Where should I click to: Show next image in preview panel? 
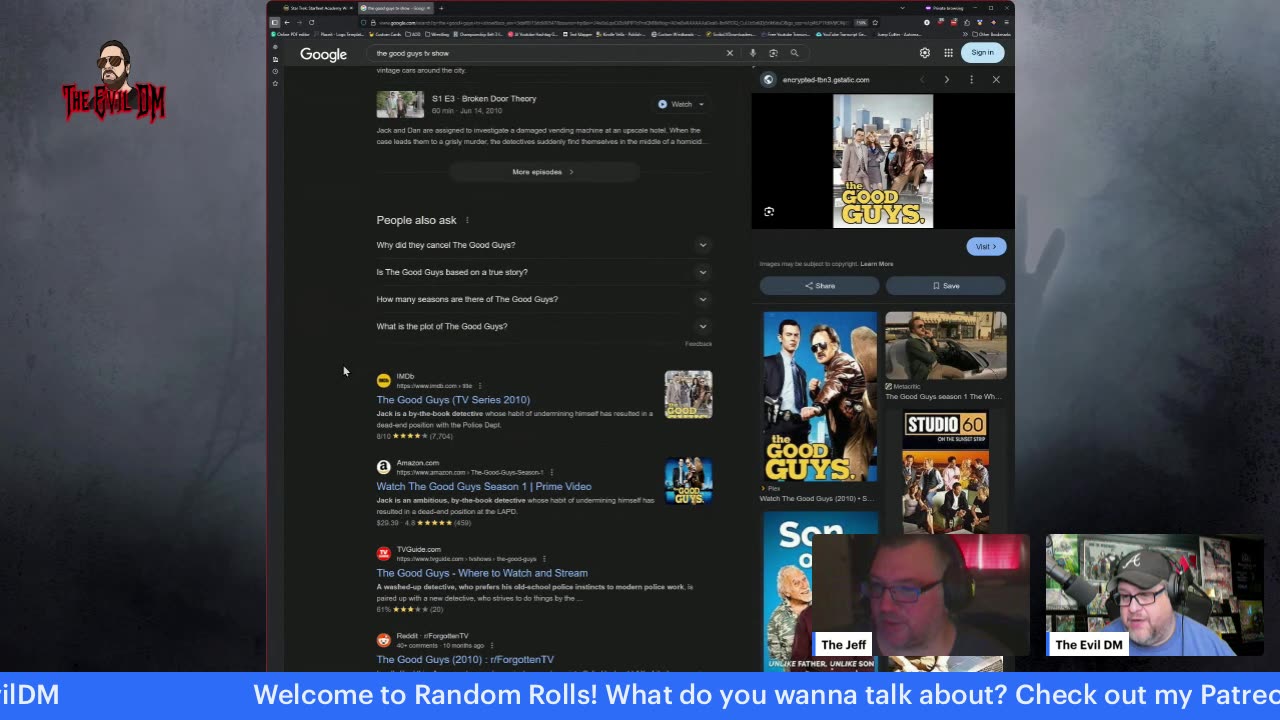click(x=946, y=79)
